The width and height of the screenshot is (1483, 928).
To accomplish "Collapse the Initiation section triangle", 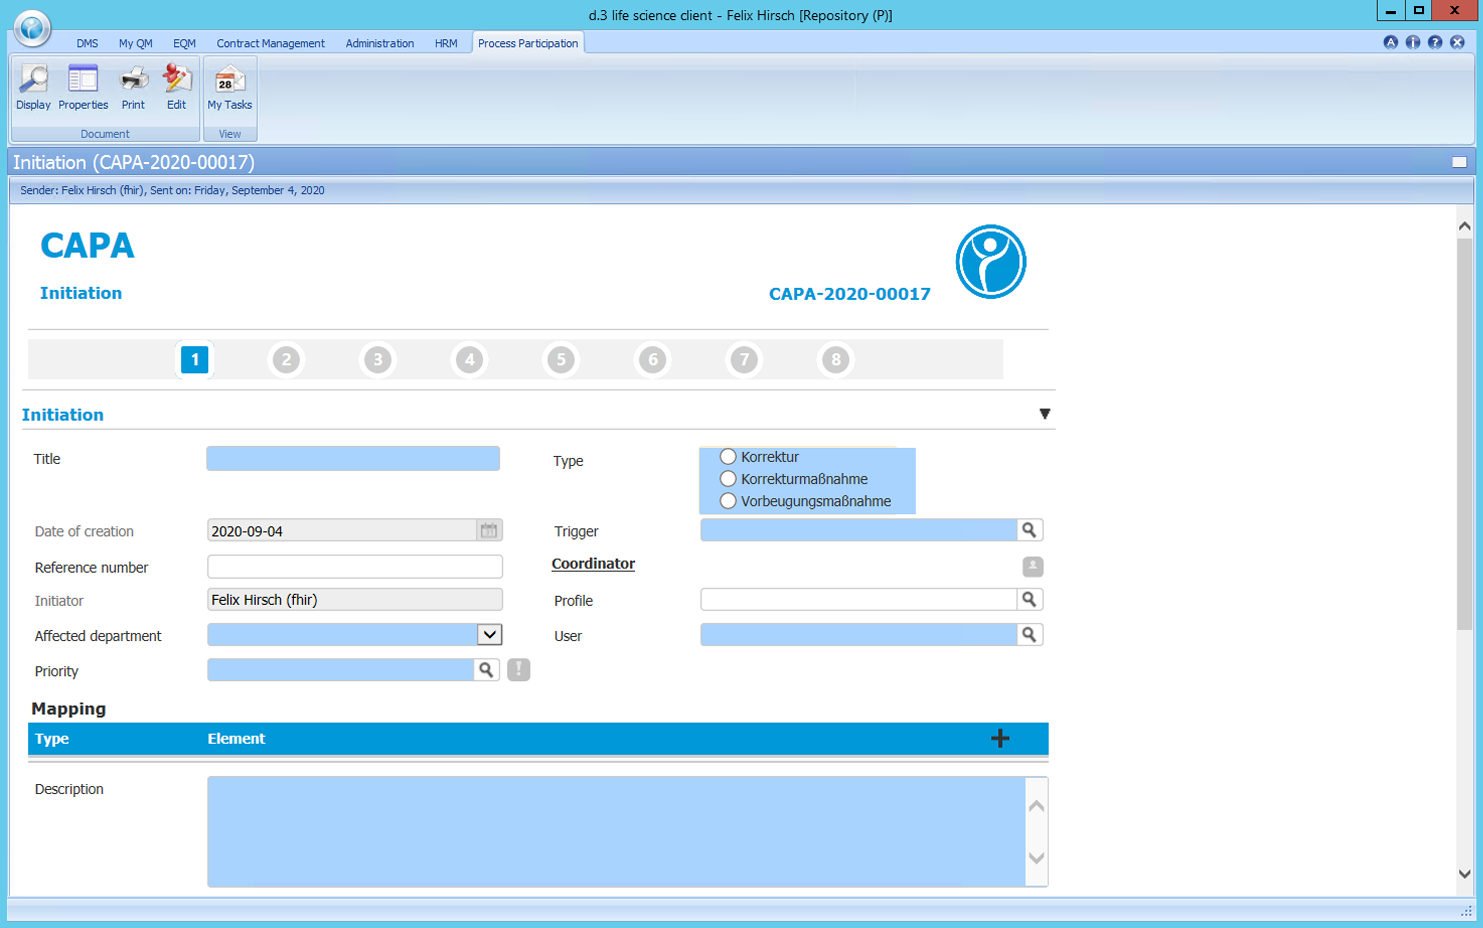I will [1045, 413].
